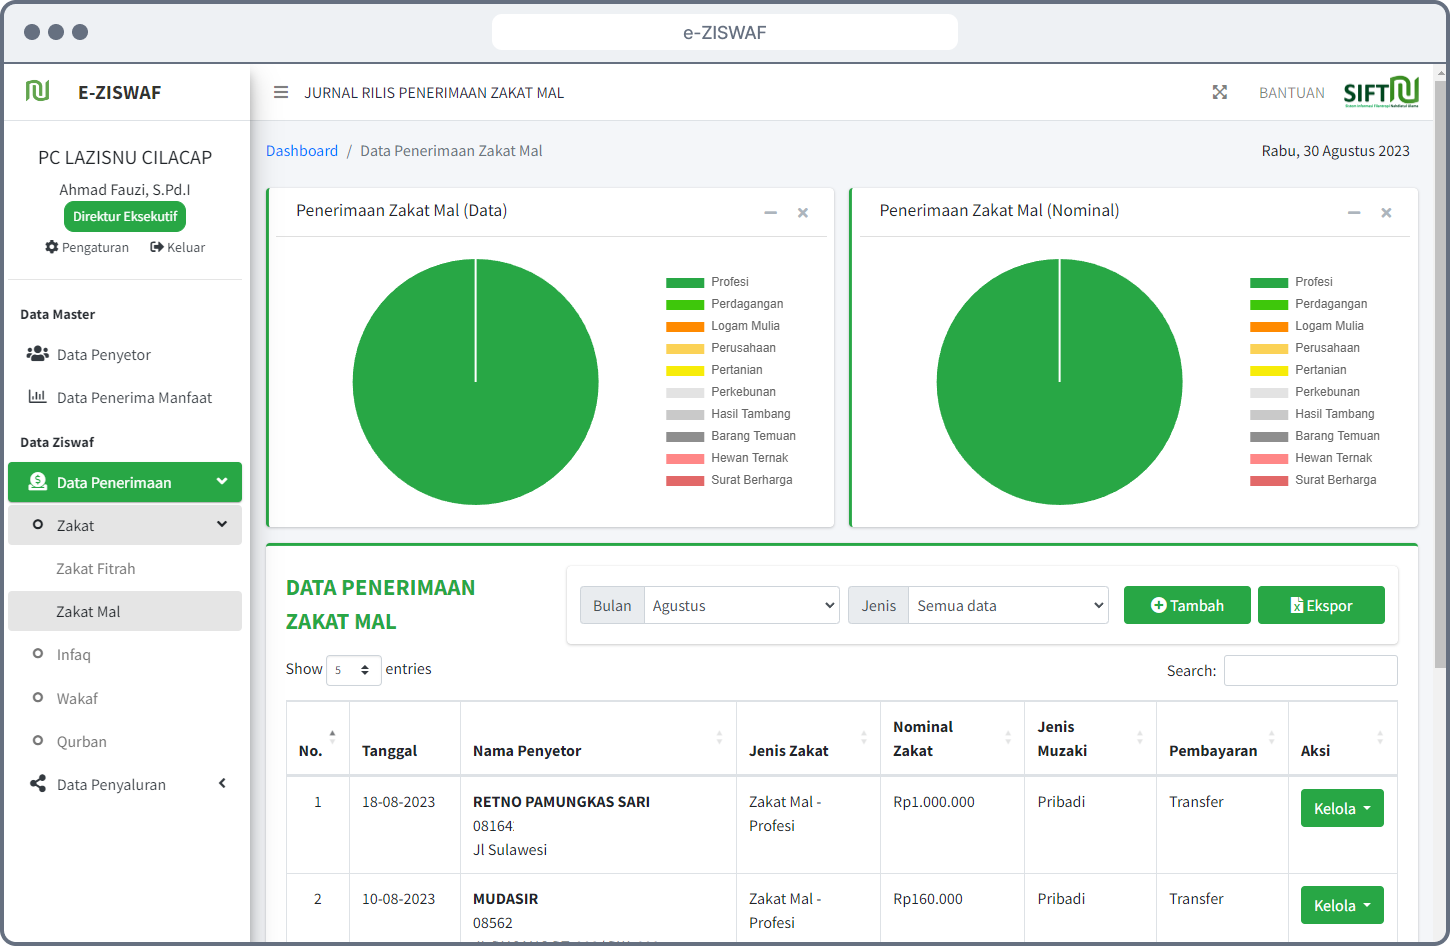Close the Penerimaan Zakat Mal (Nominal) card
This screenshot has width=1450, height=946.
tap(1386, 213)
